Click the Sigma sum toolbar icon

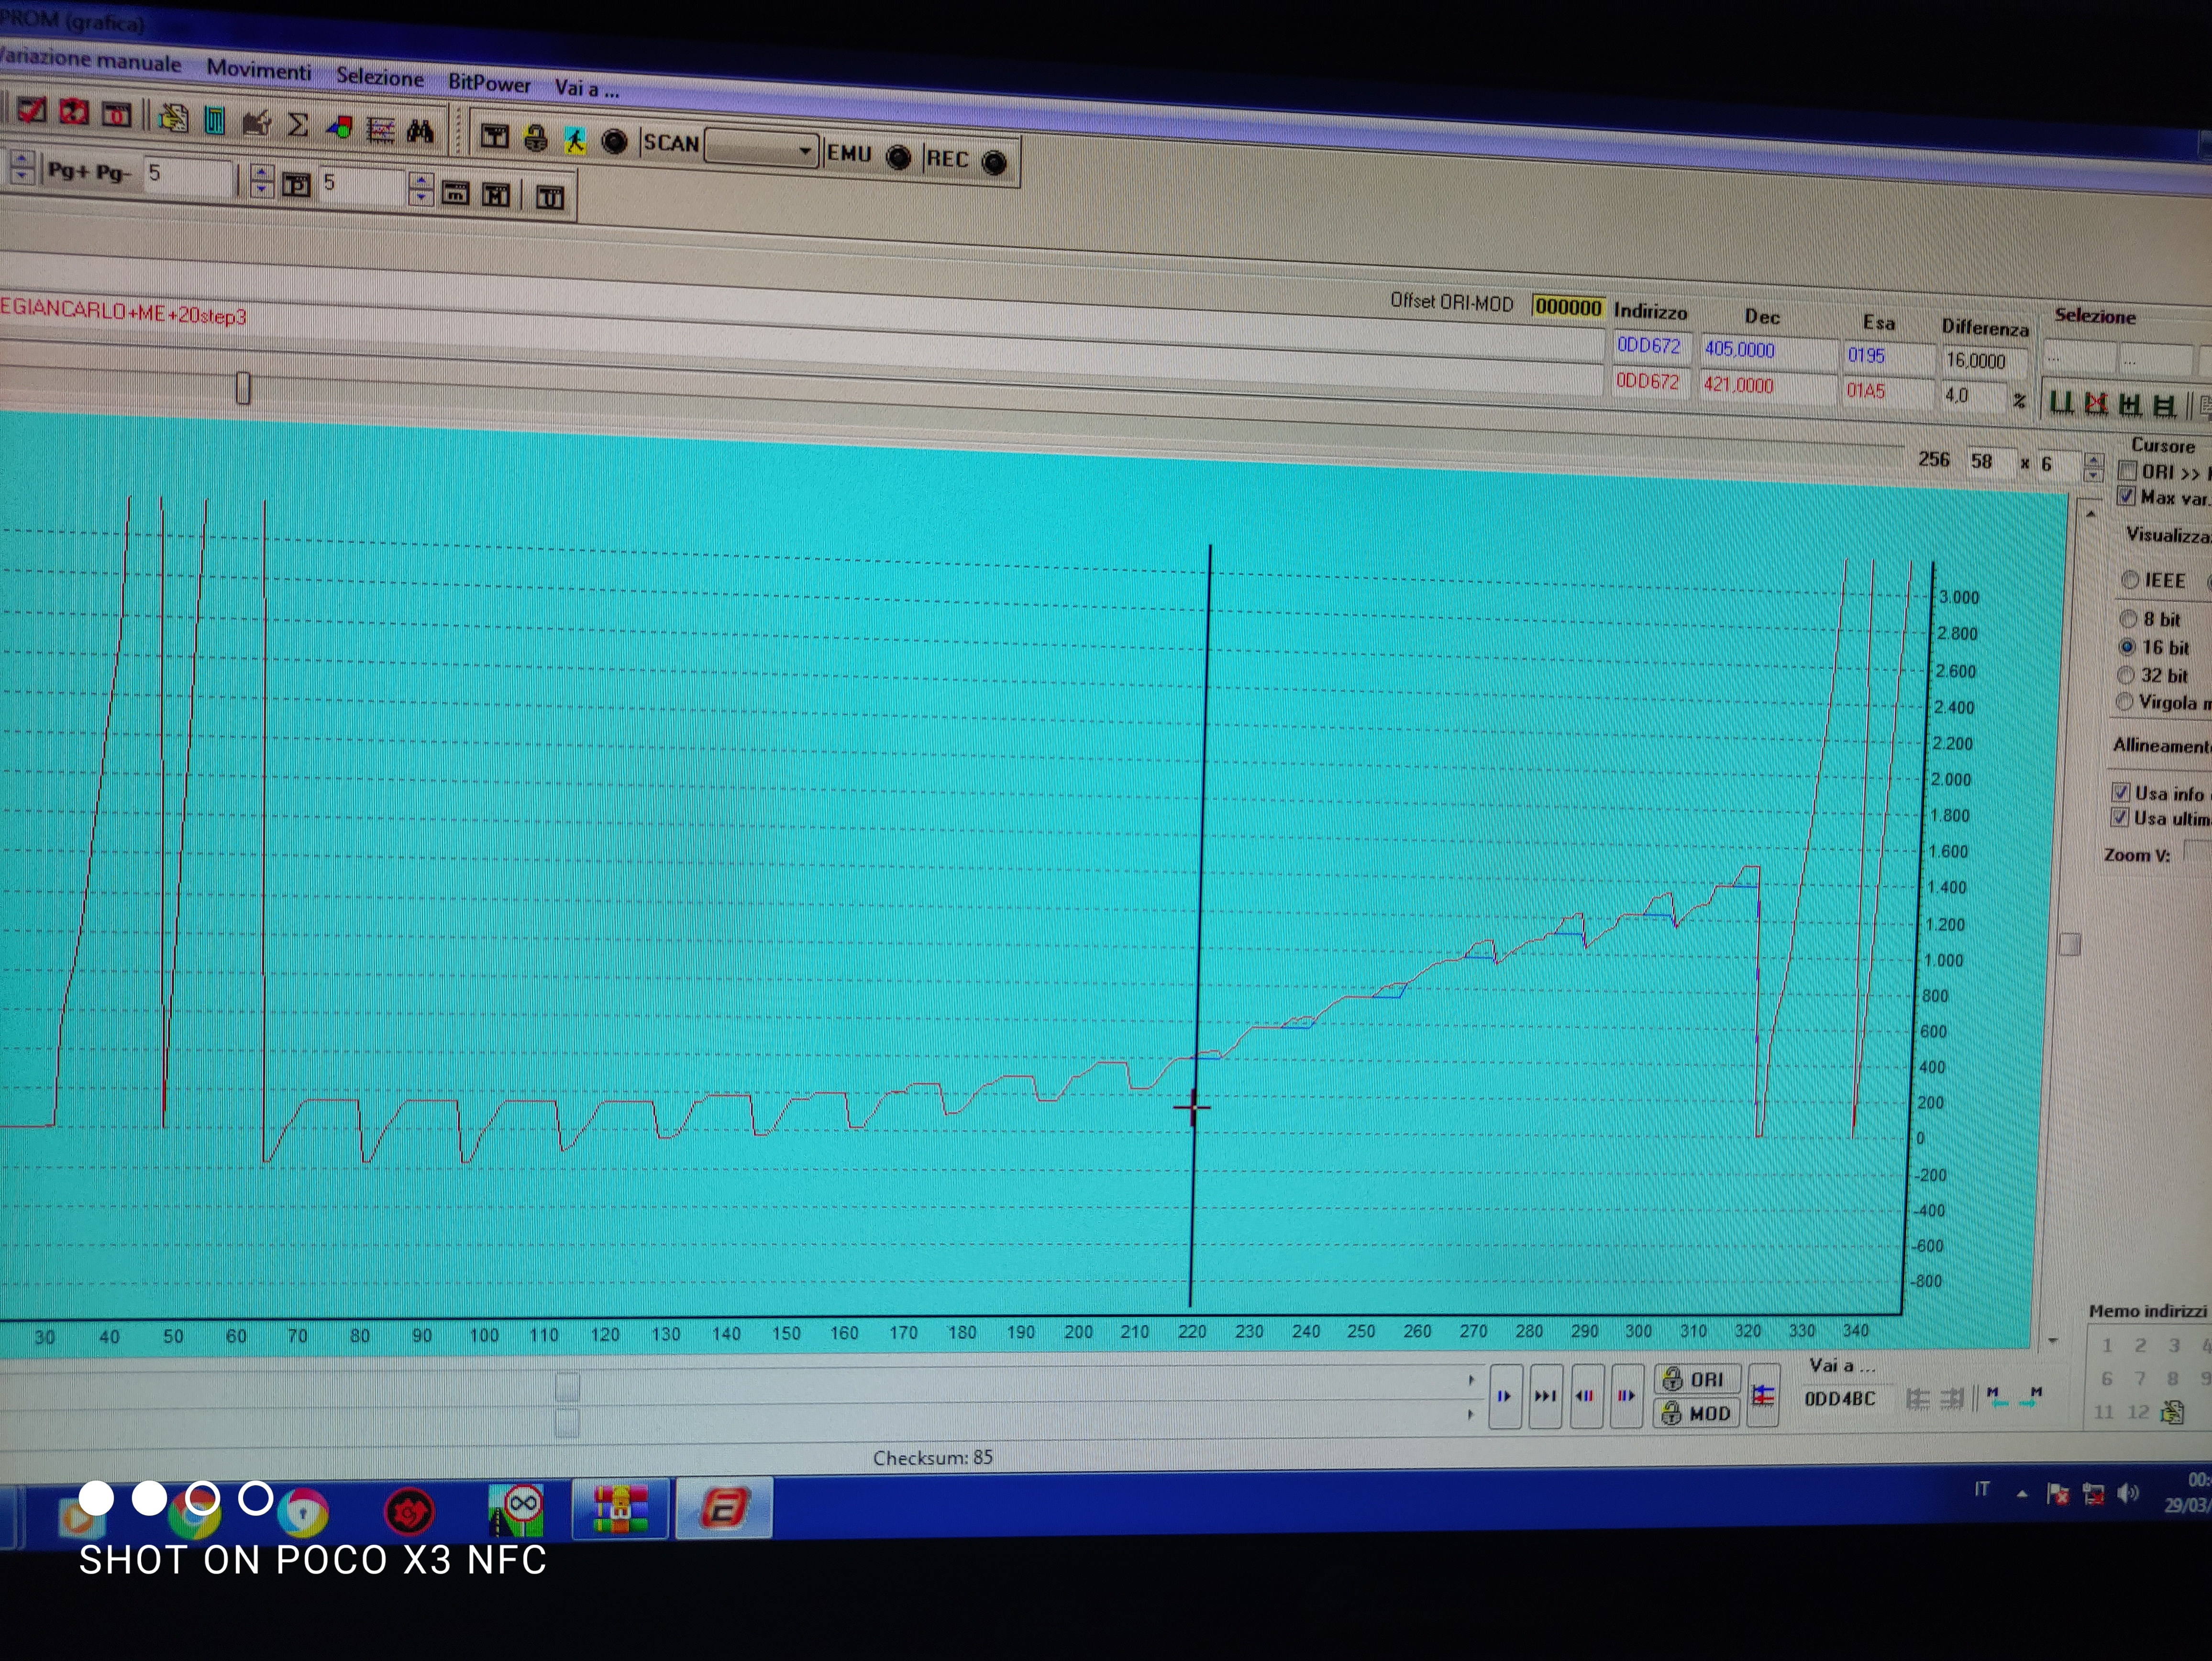[297, 125]
